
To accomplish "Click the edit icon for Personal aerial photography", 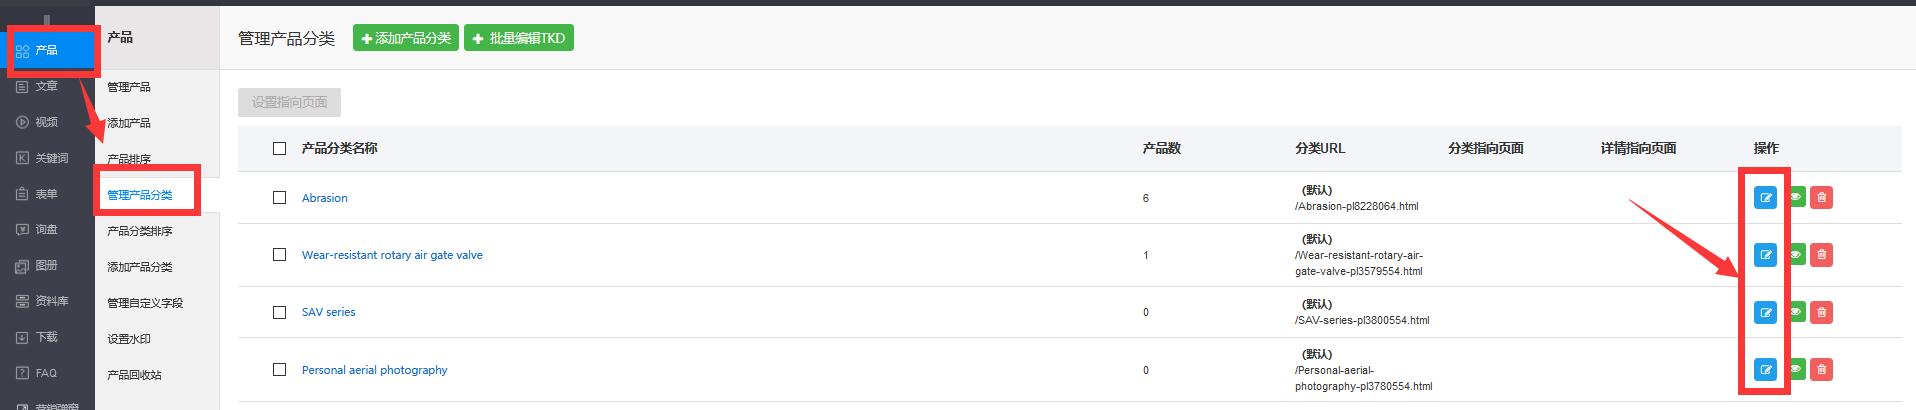I will click(x=1765, y=370).
